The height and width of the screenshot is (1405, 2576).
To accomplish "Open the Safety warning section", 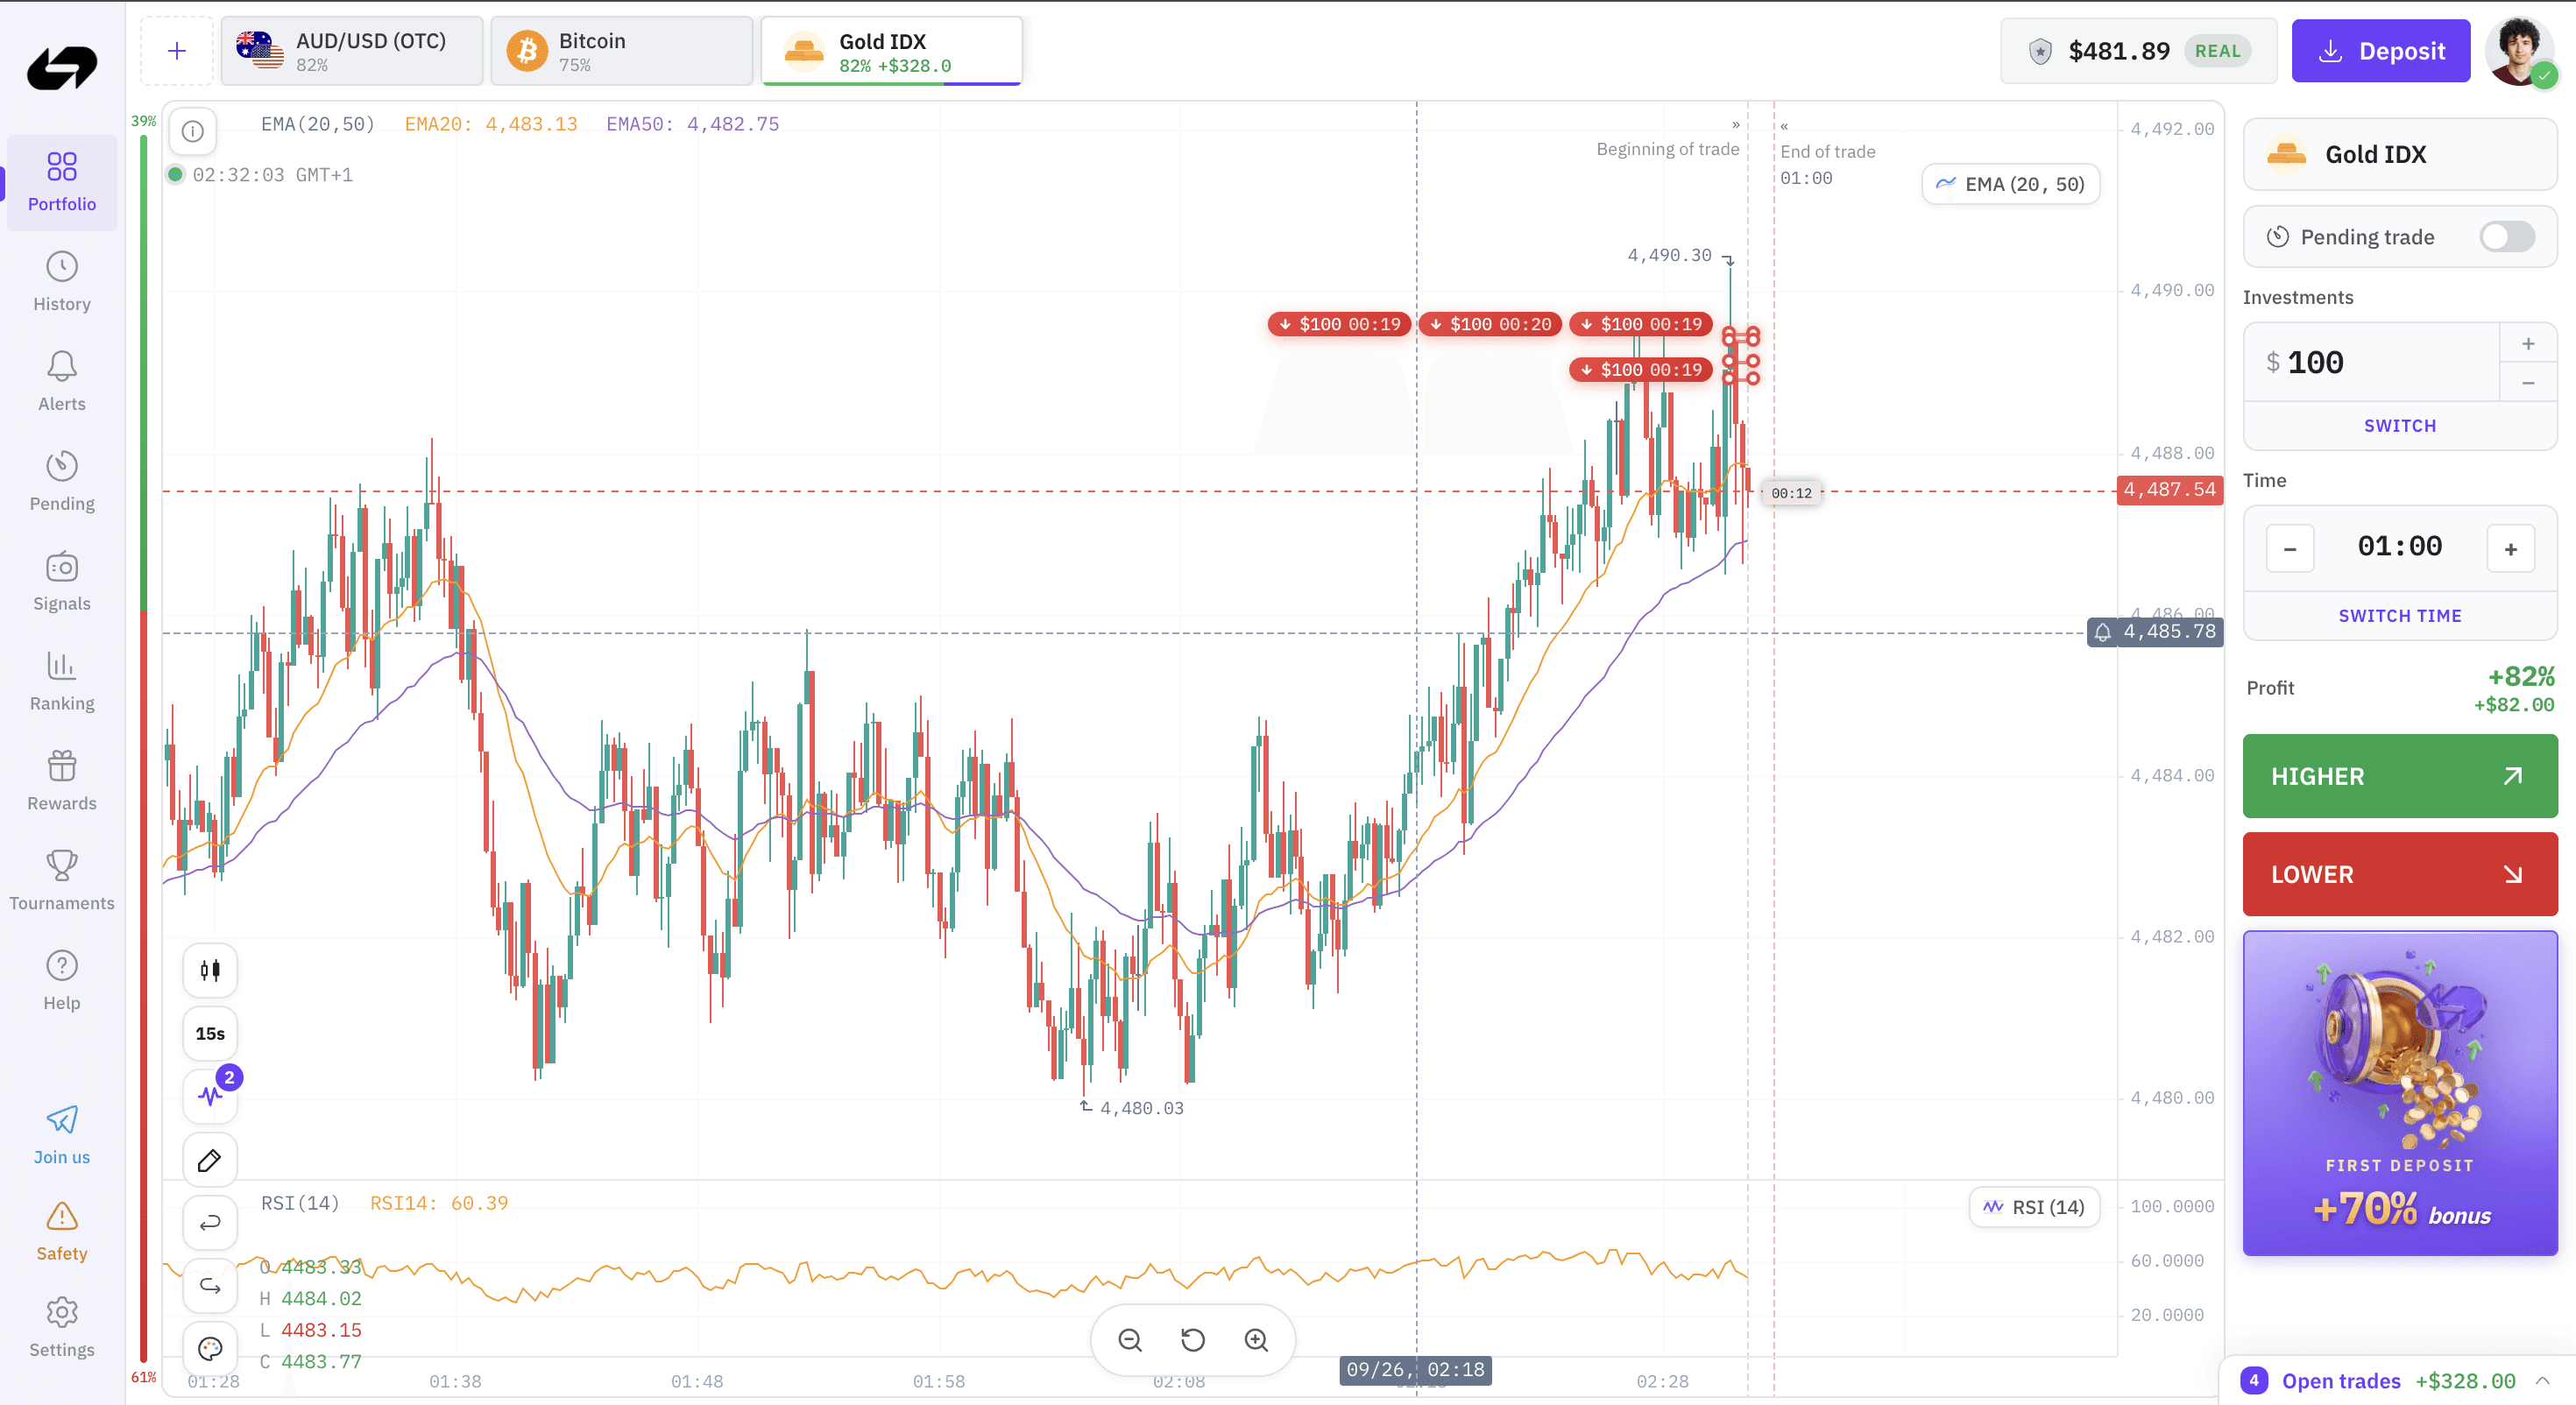I will click(62, 1232).
